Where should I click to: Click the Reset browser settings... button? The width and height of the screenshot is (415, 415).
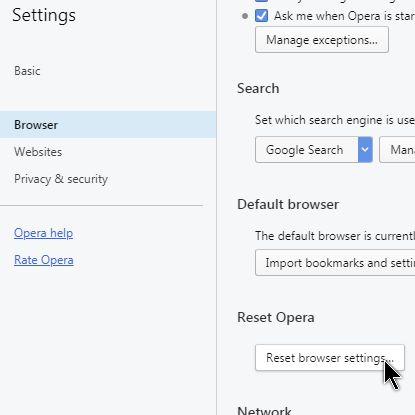tap(330, 358)
